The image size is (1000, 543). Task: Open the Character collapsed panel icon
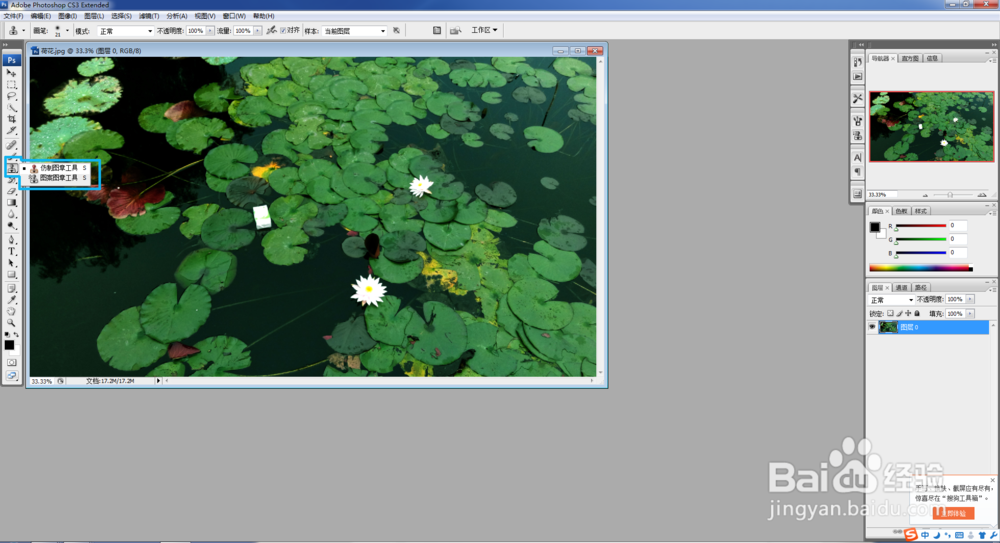858,158
